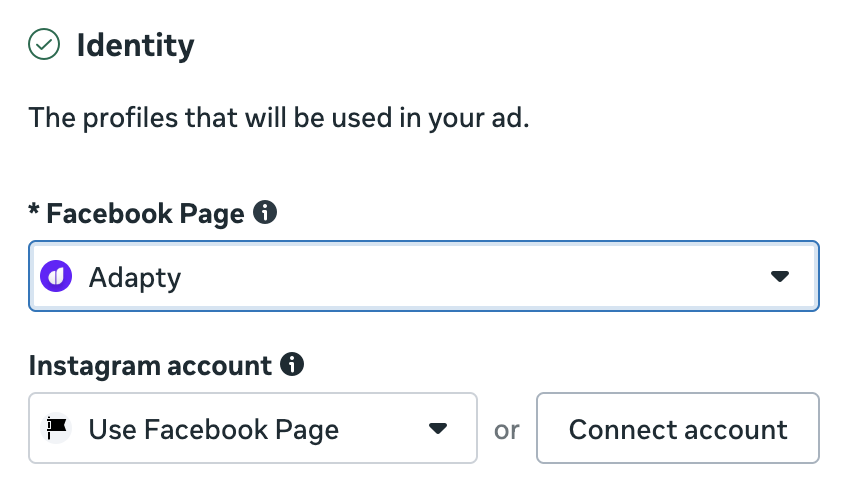
Task: Click the Facebook Page field label
Action: coord(145,213)
